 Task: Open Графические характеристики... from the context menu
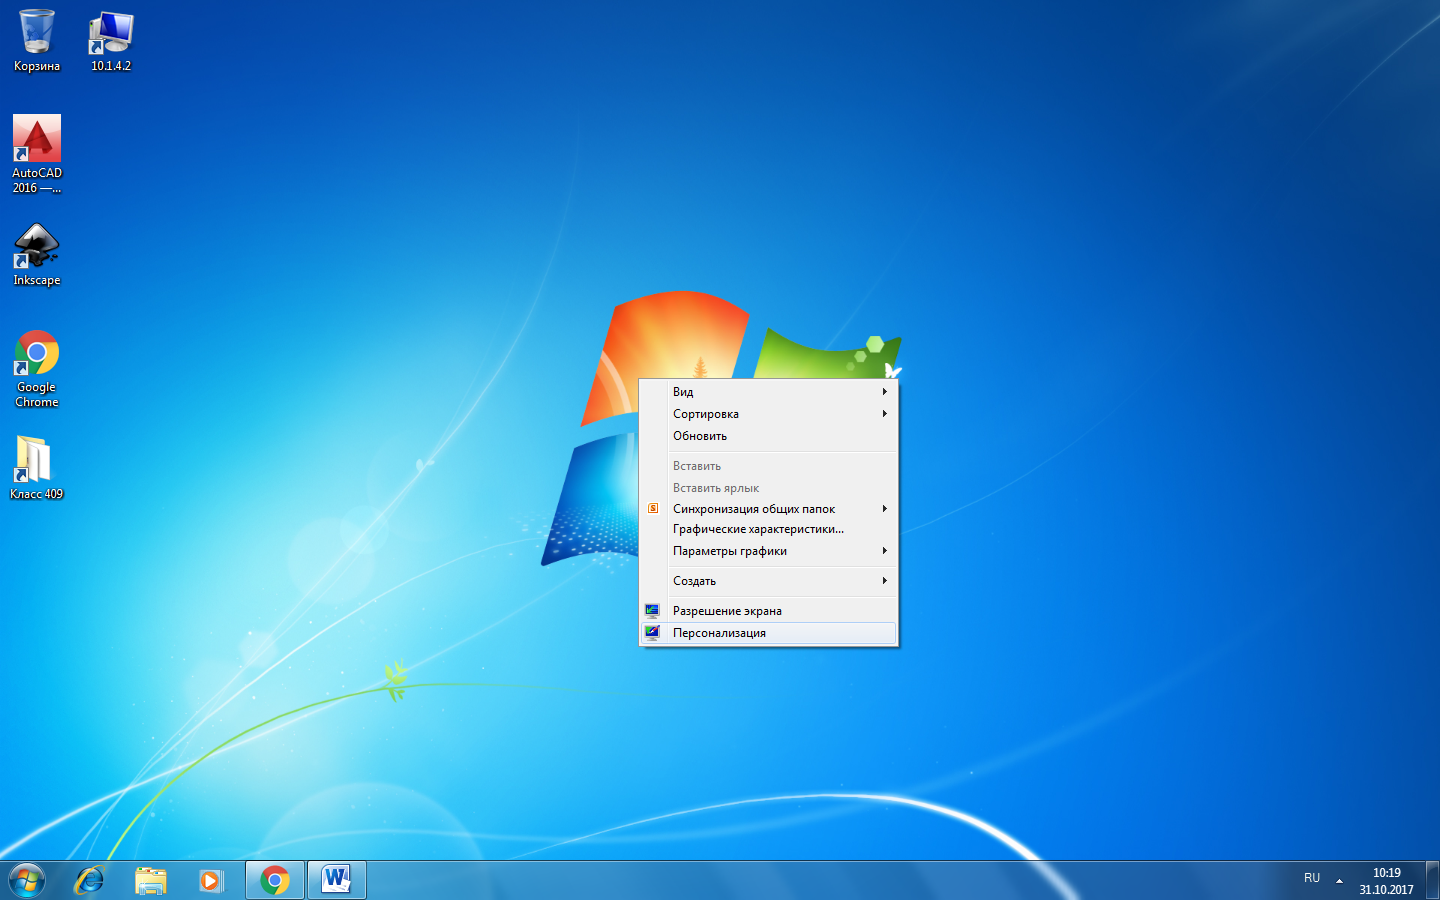click(768, 529)
